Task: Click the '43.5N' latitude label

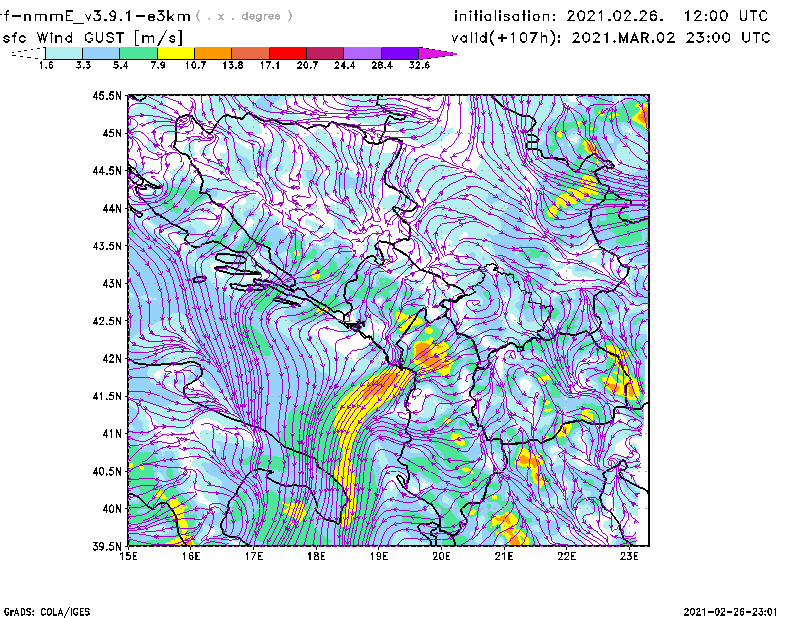Action: 107,246
